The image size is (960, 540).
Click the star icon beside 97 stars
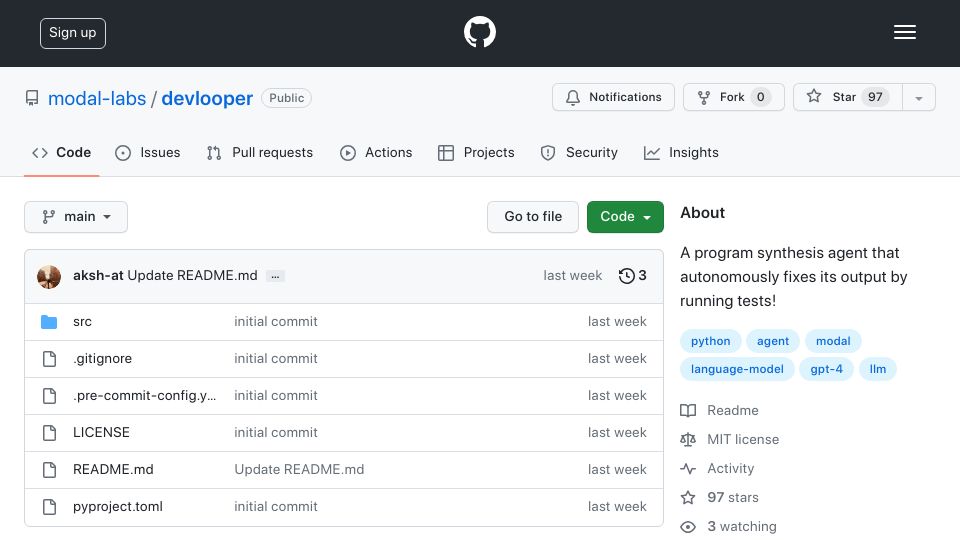(688, 498)
